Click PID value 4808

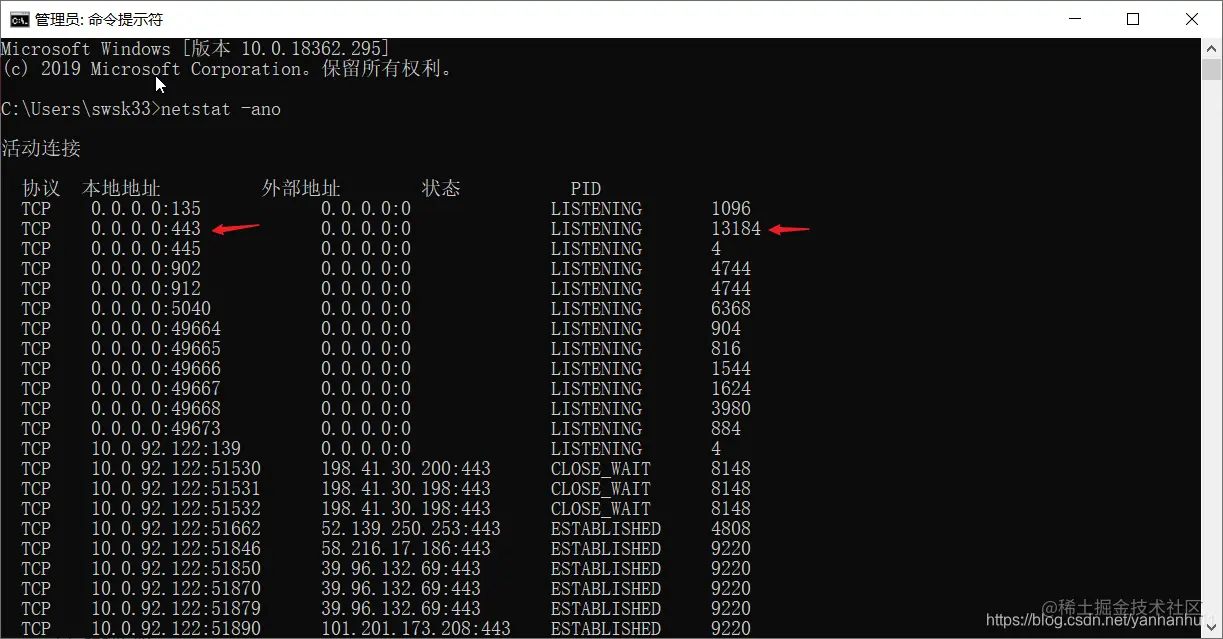click(x=731, y=529)
